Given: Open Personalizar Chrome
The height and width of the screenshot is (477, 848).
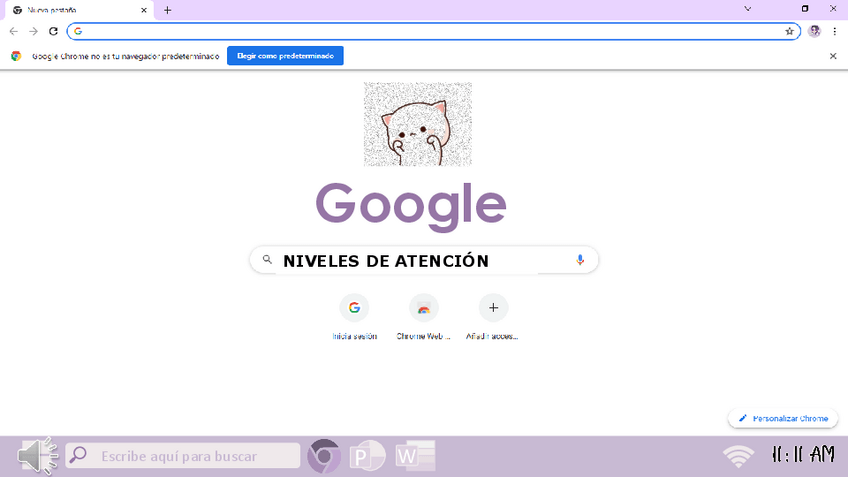Looking at the screenshot, I should pos(783,418).
